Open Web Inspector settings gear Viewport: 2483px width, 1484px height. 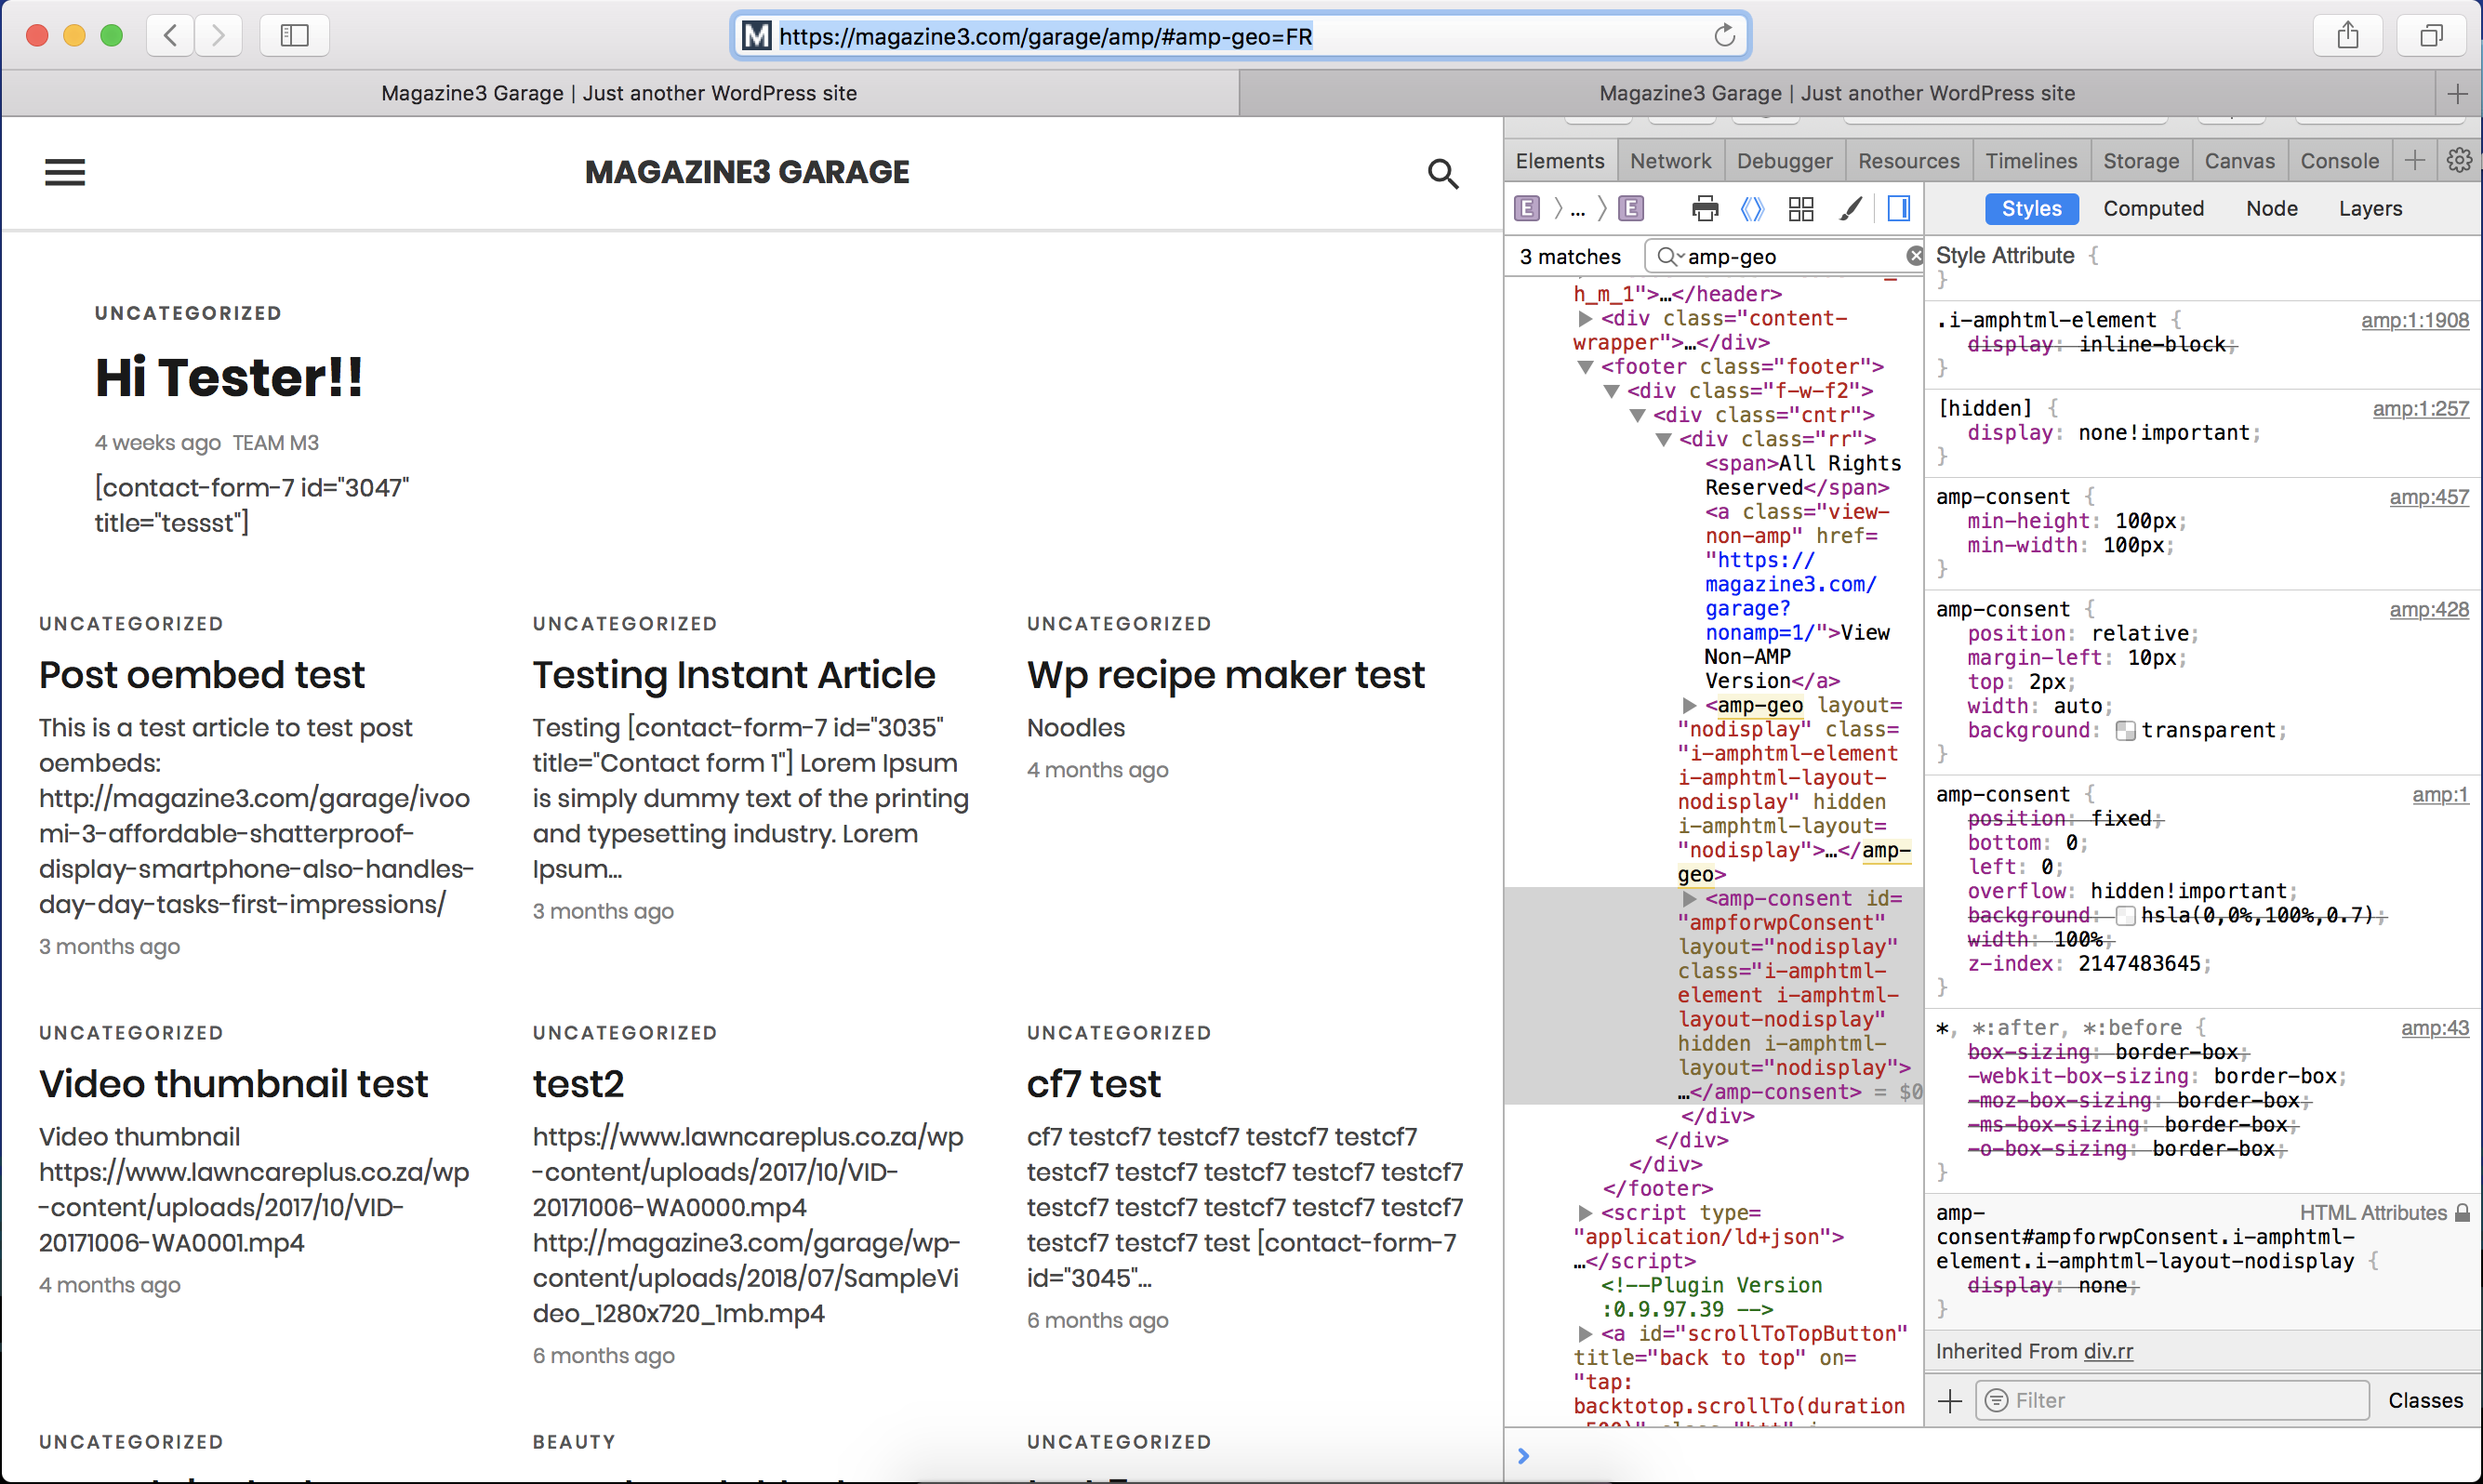[2459, 160]
